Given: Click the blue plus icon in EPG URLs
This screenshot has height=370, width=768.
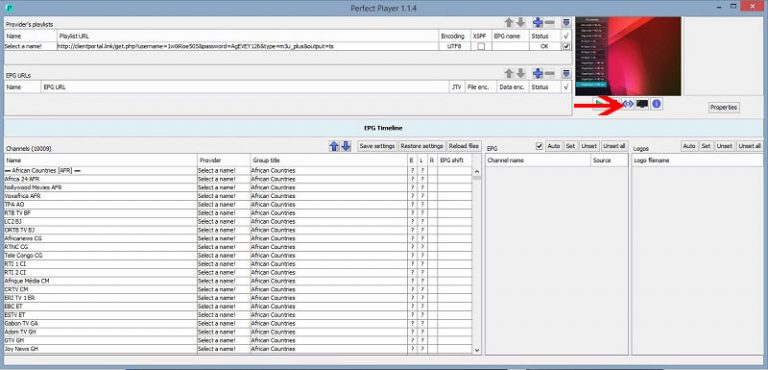Looking at the screenshot, I should pyautogui.click(x=538, y=74).
